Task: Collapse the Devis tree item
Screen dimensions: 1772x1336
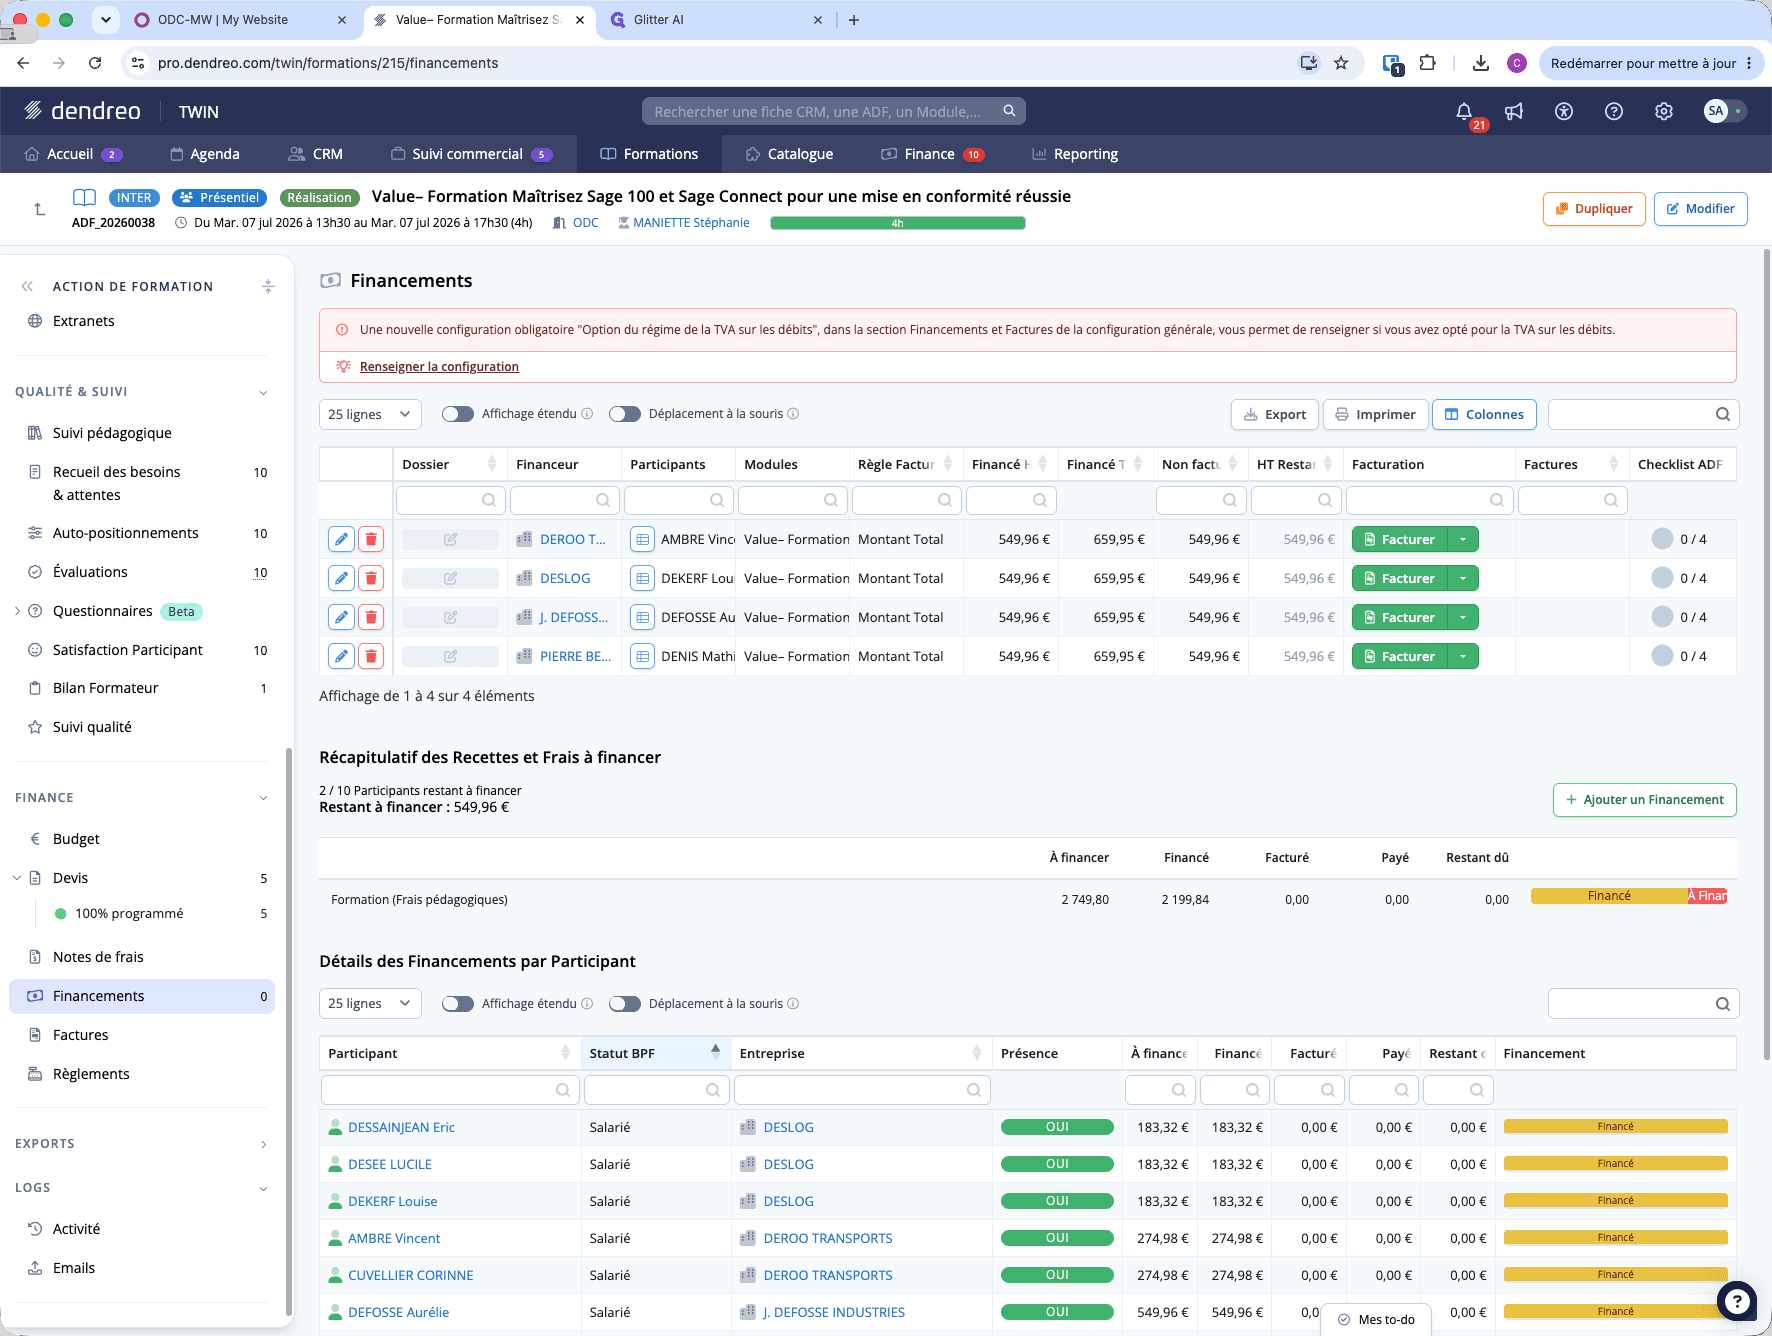Action: tap(17, 878)
